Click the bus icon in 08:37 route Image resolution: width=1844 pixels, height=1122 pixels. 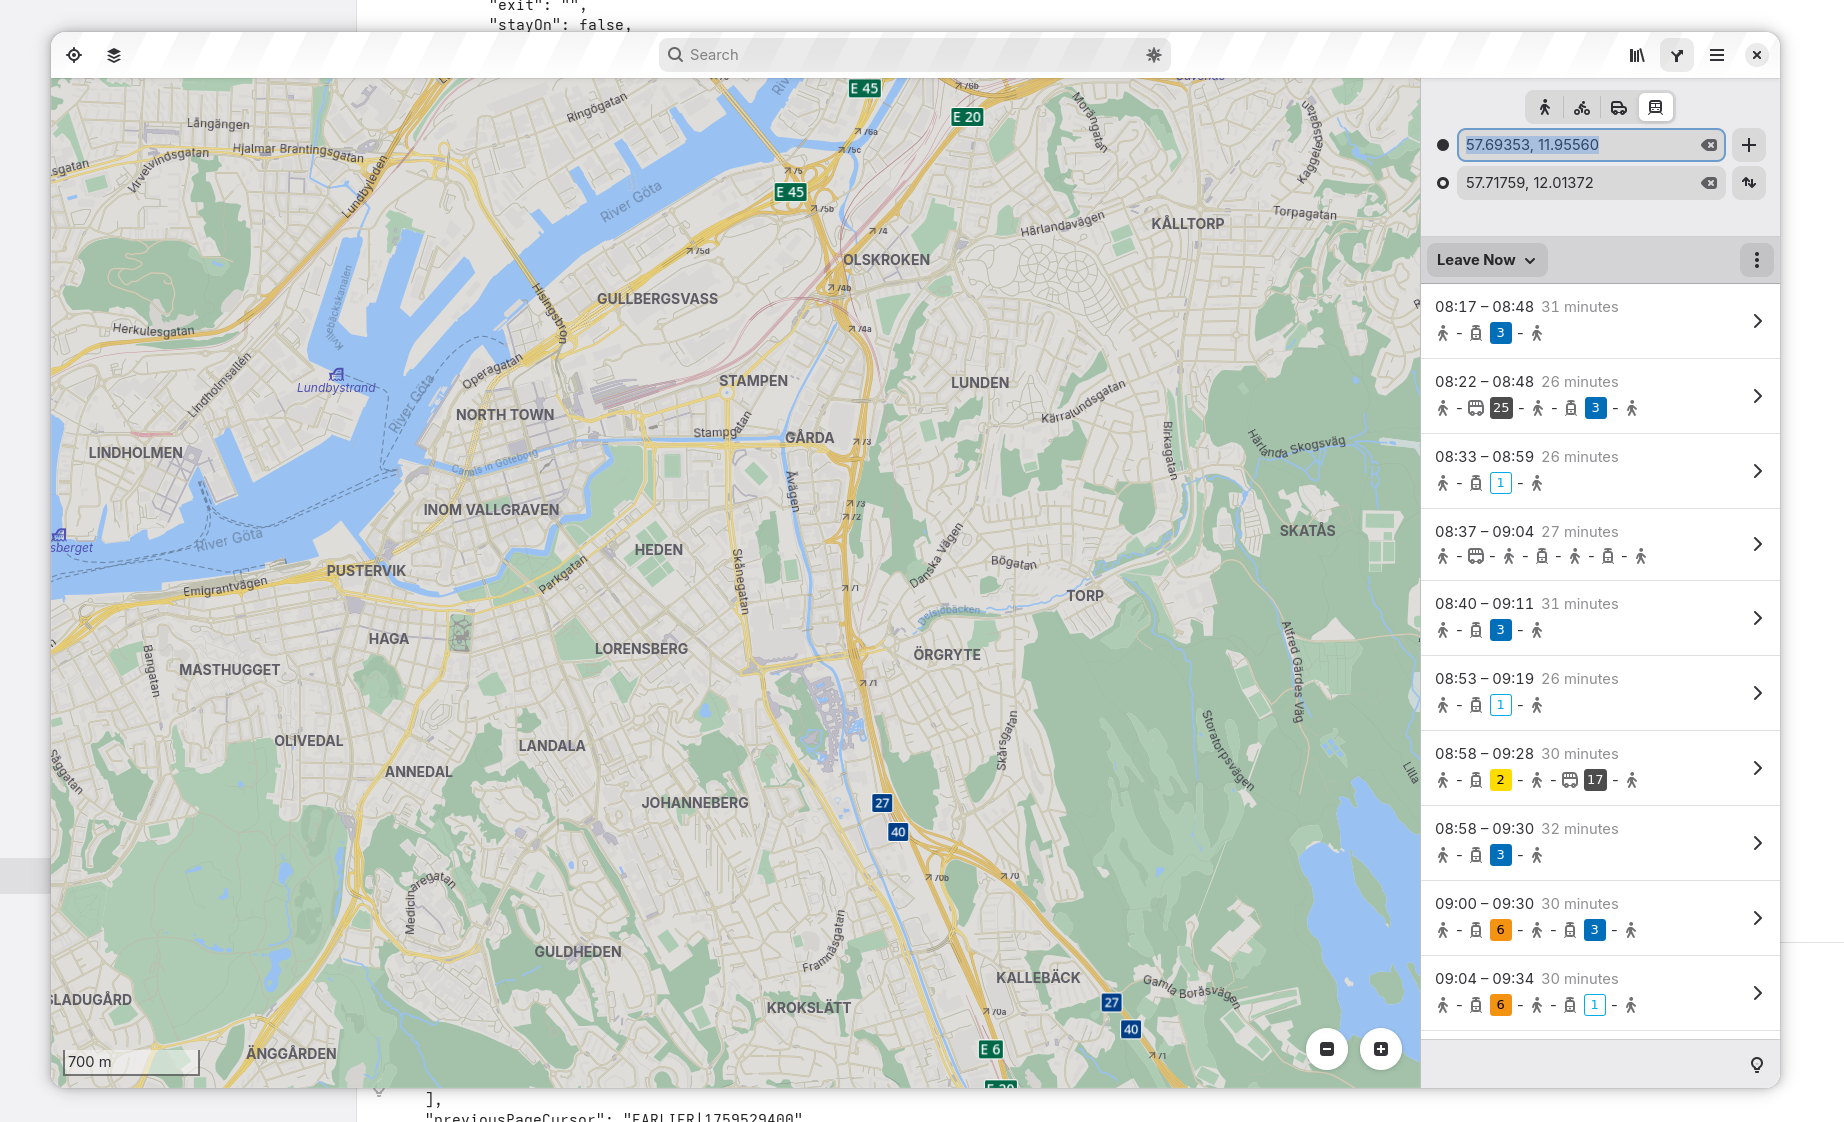(1475, 556)
